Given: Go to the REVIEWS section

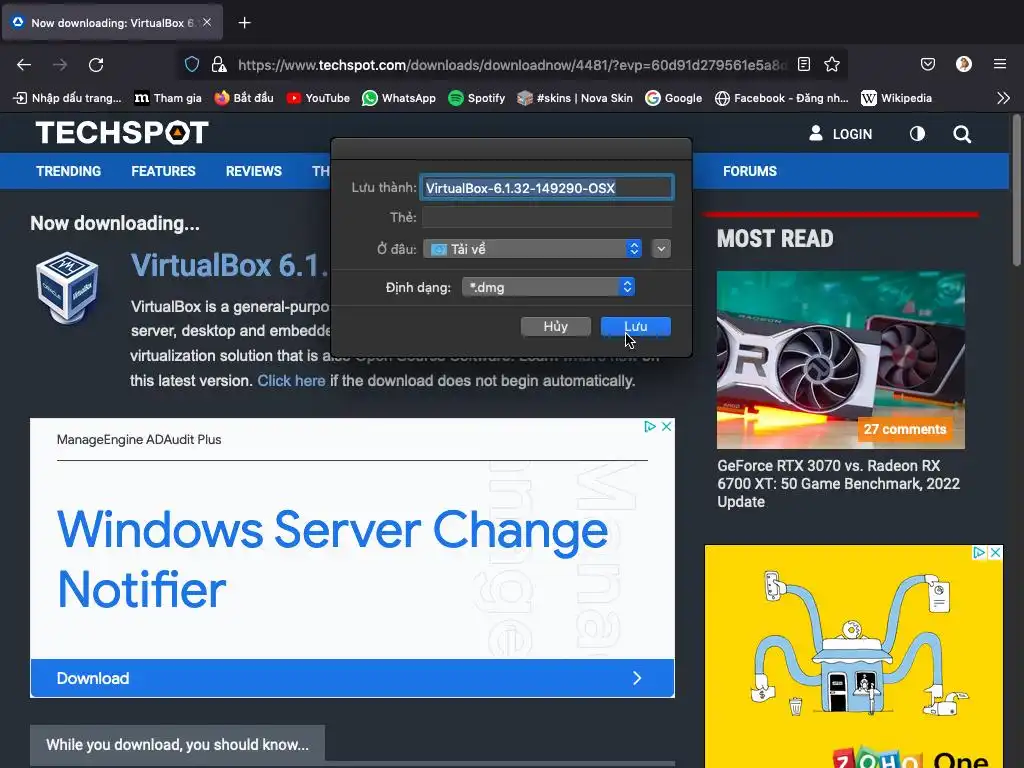Looking at the screenshot, I should click(253, 171).
